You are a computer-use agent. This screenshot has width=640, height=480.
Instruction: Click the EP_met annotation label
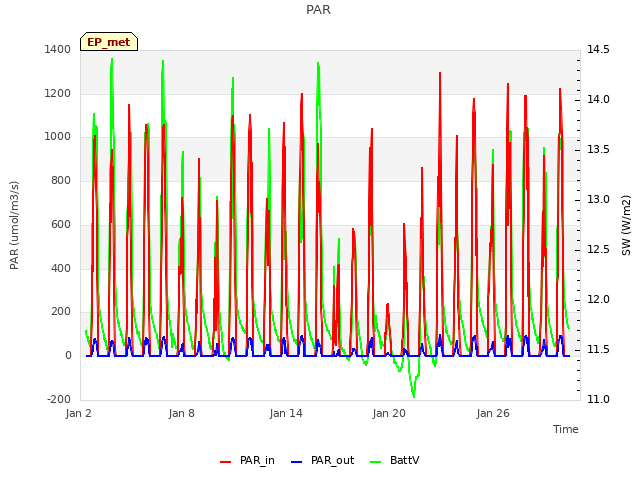tap(109, 42)
